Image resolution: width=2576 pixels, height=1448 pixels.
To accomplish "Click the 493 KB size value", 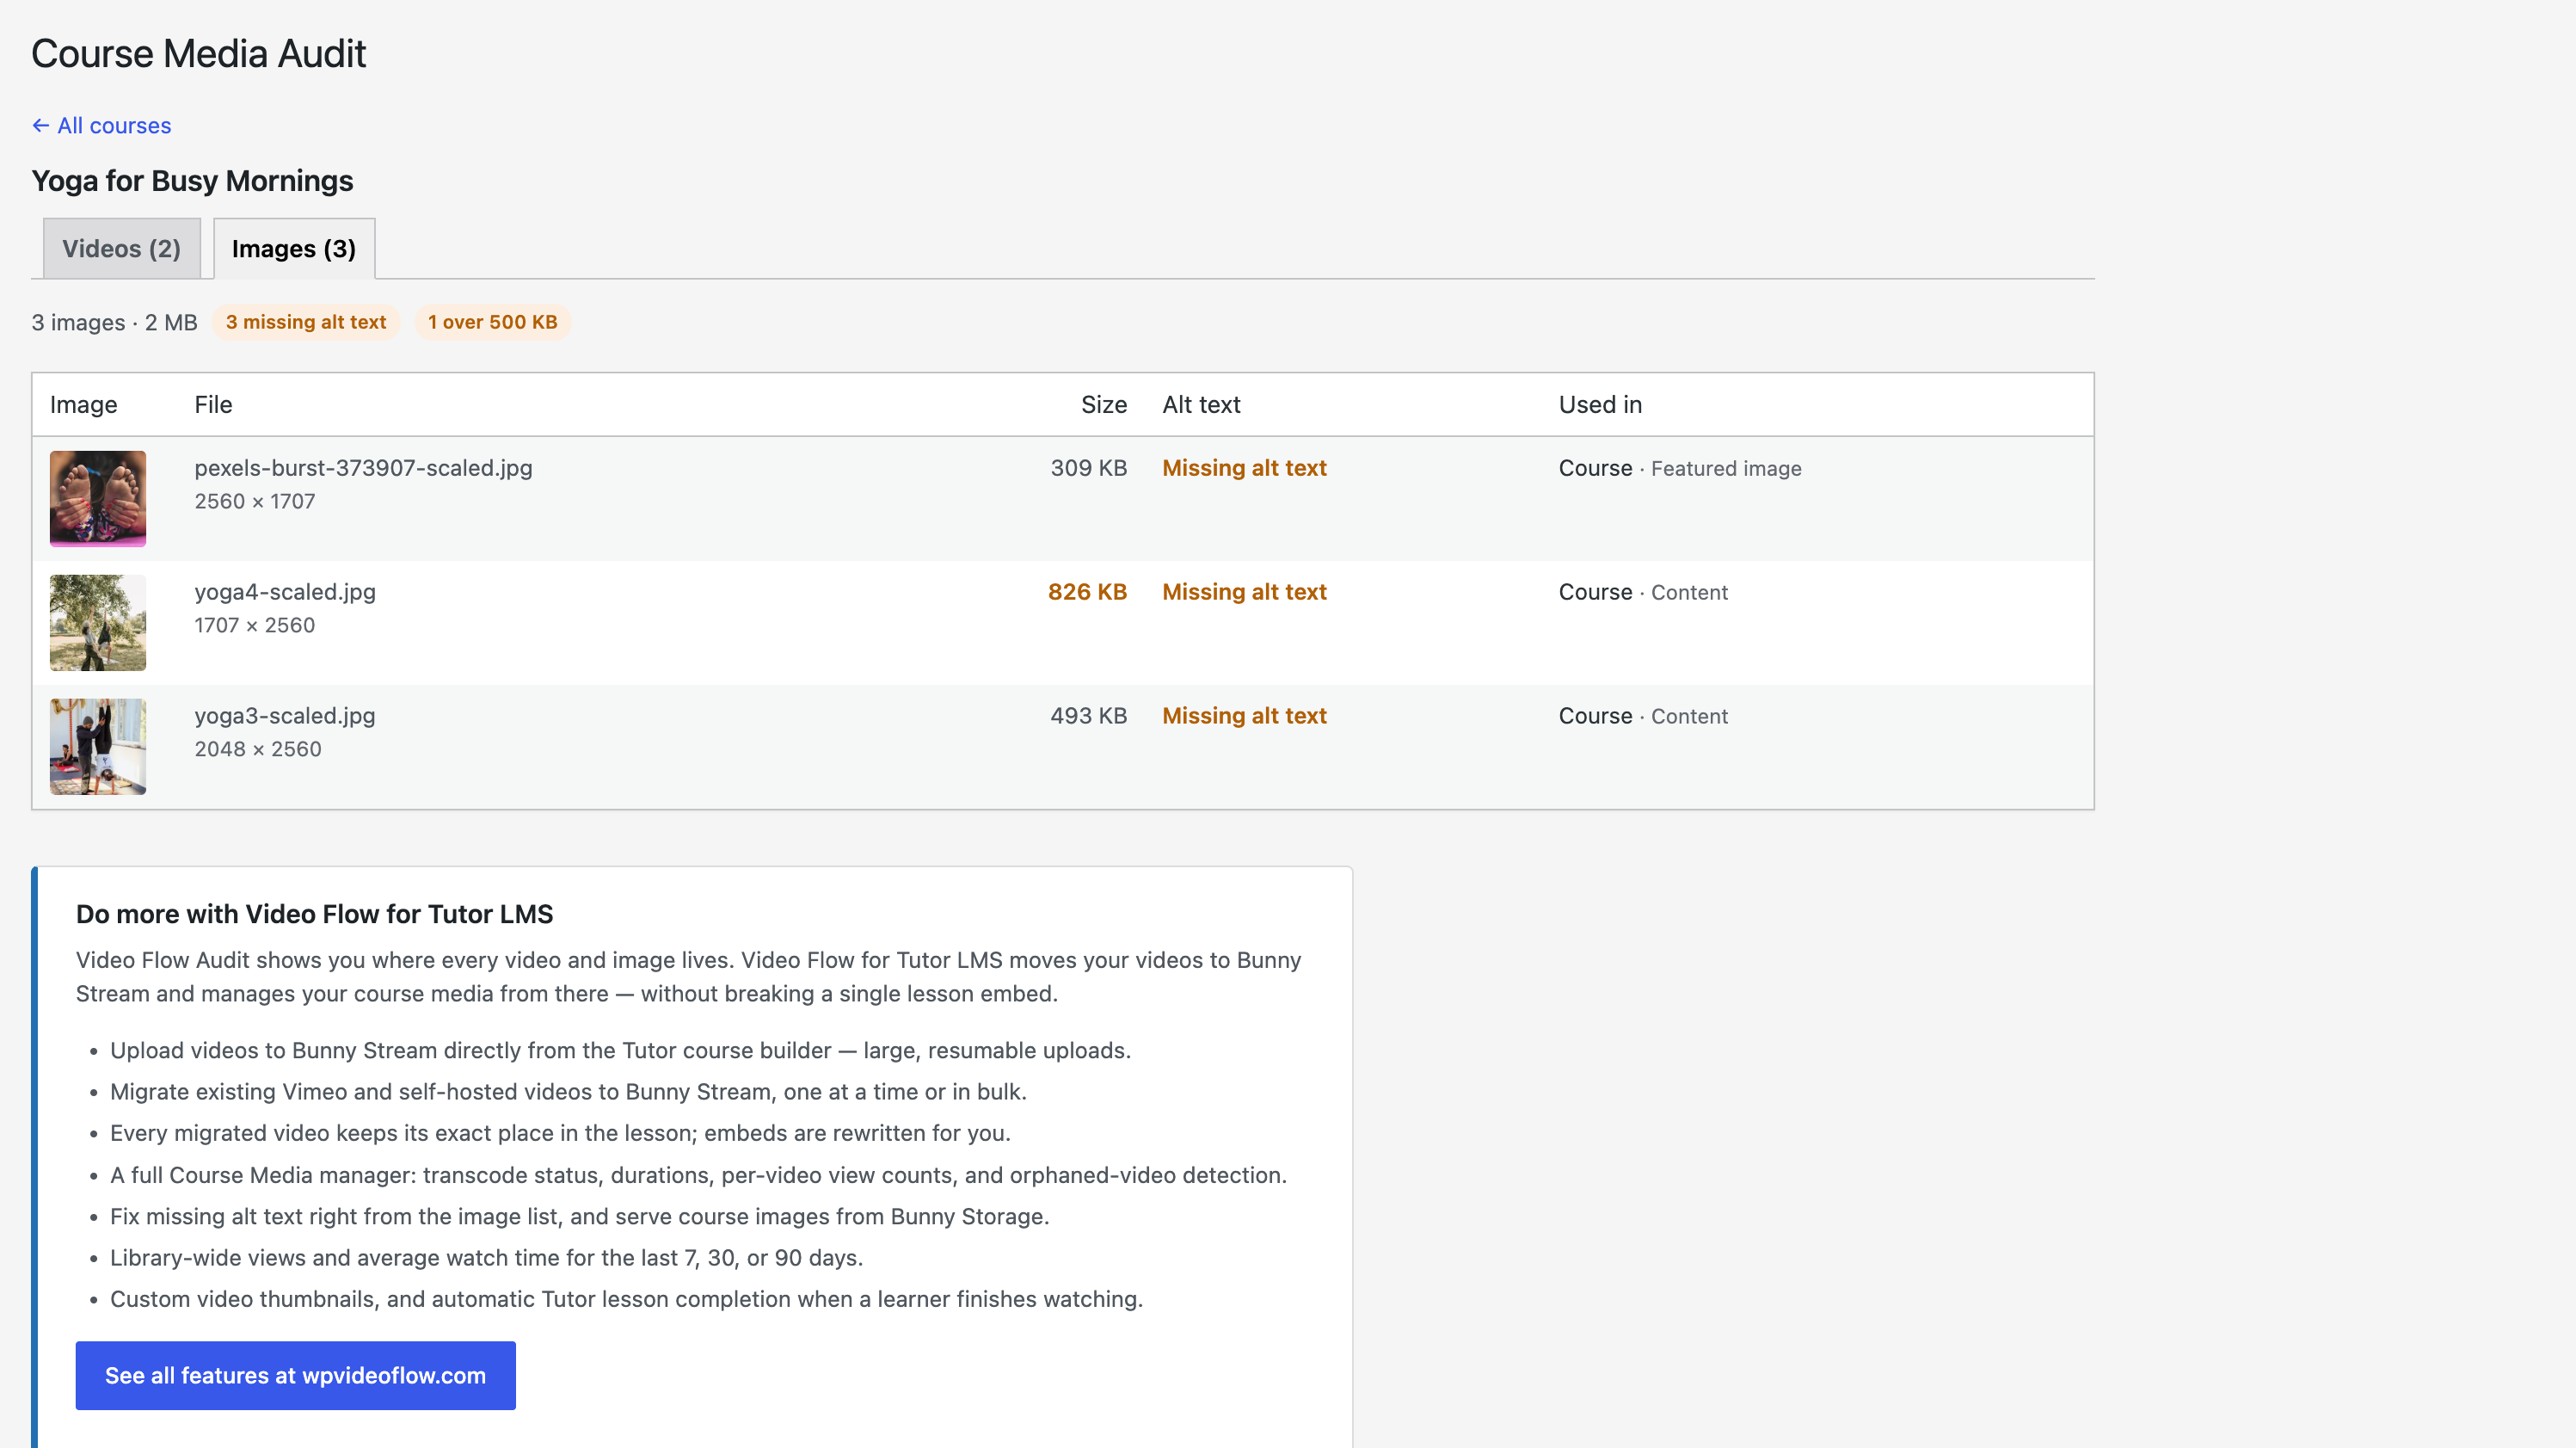I will (x=1088, y=716).
